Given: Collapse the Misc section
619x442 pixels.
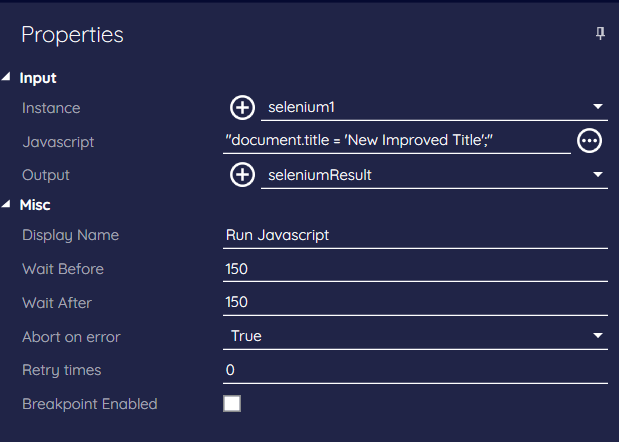Looking at the screenshot, I should tap(8, 205).
